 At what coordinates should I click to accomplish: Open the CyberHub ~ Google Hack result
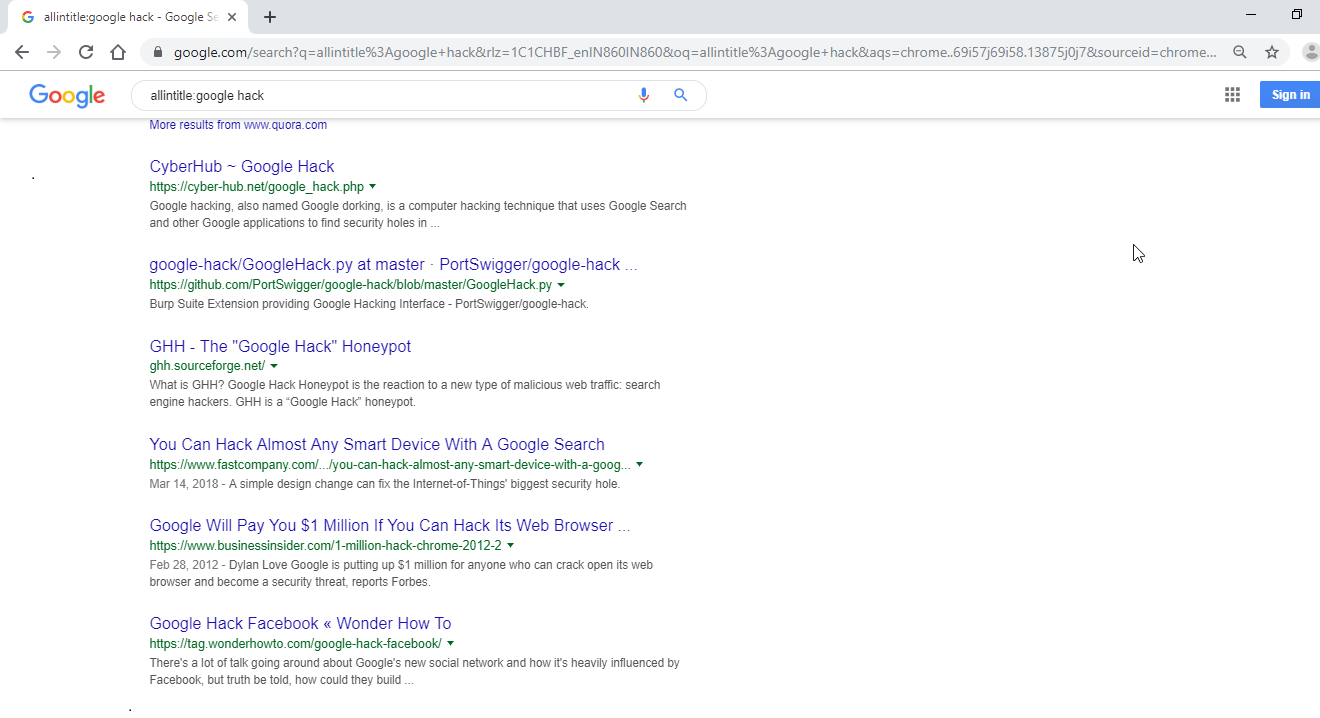click(x=242, y=166)
